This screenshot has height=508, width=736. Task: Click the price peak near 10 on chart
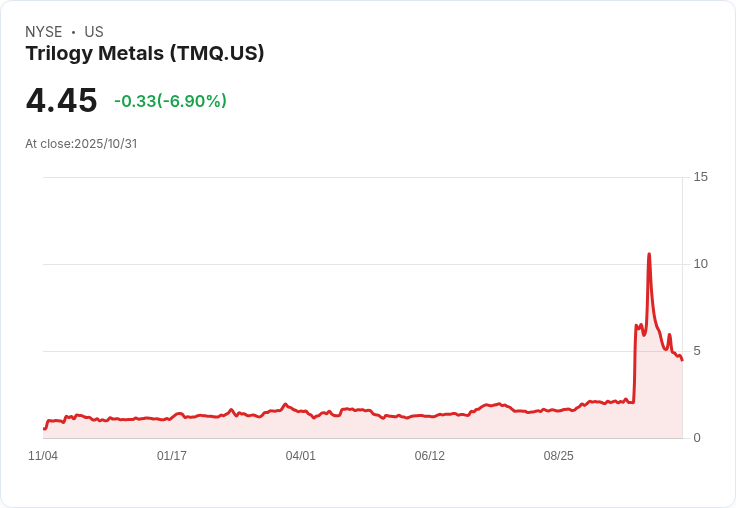[649, 254]
